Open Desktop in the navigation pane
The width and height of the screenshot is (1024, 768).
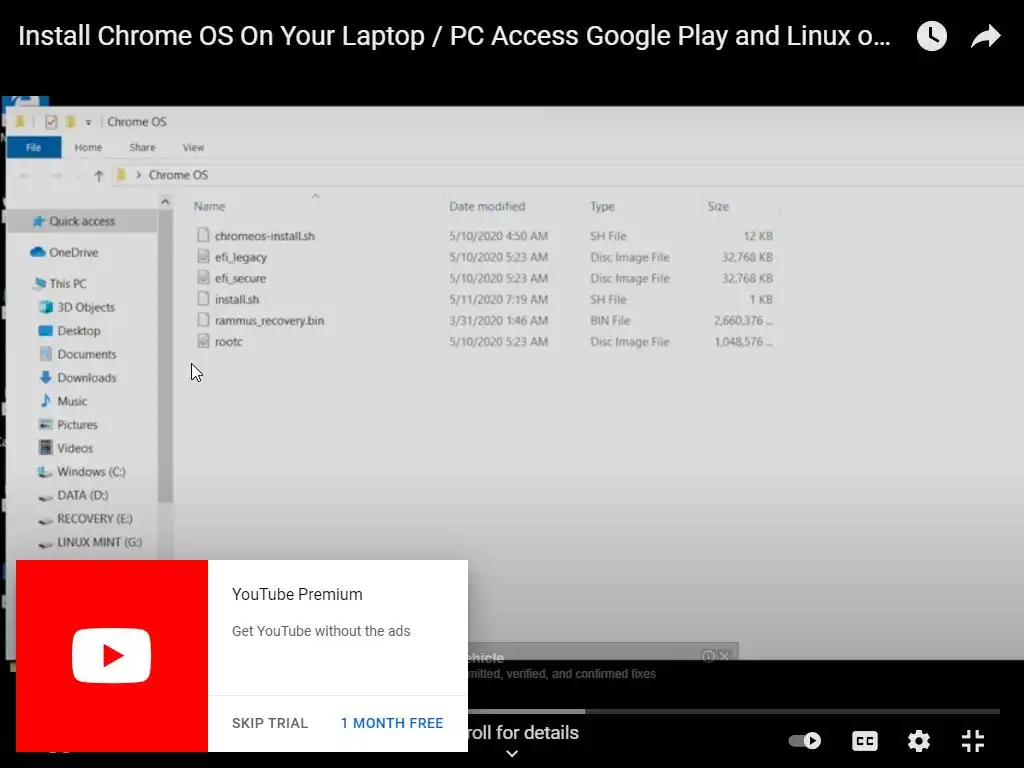(78, 330)
